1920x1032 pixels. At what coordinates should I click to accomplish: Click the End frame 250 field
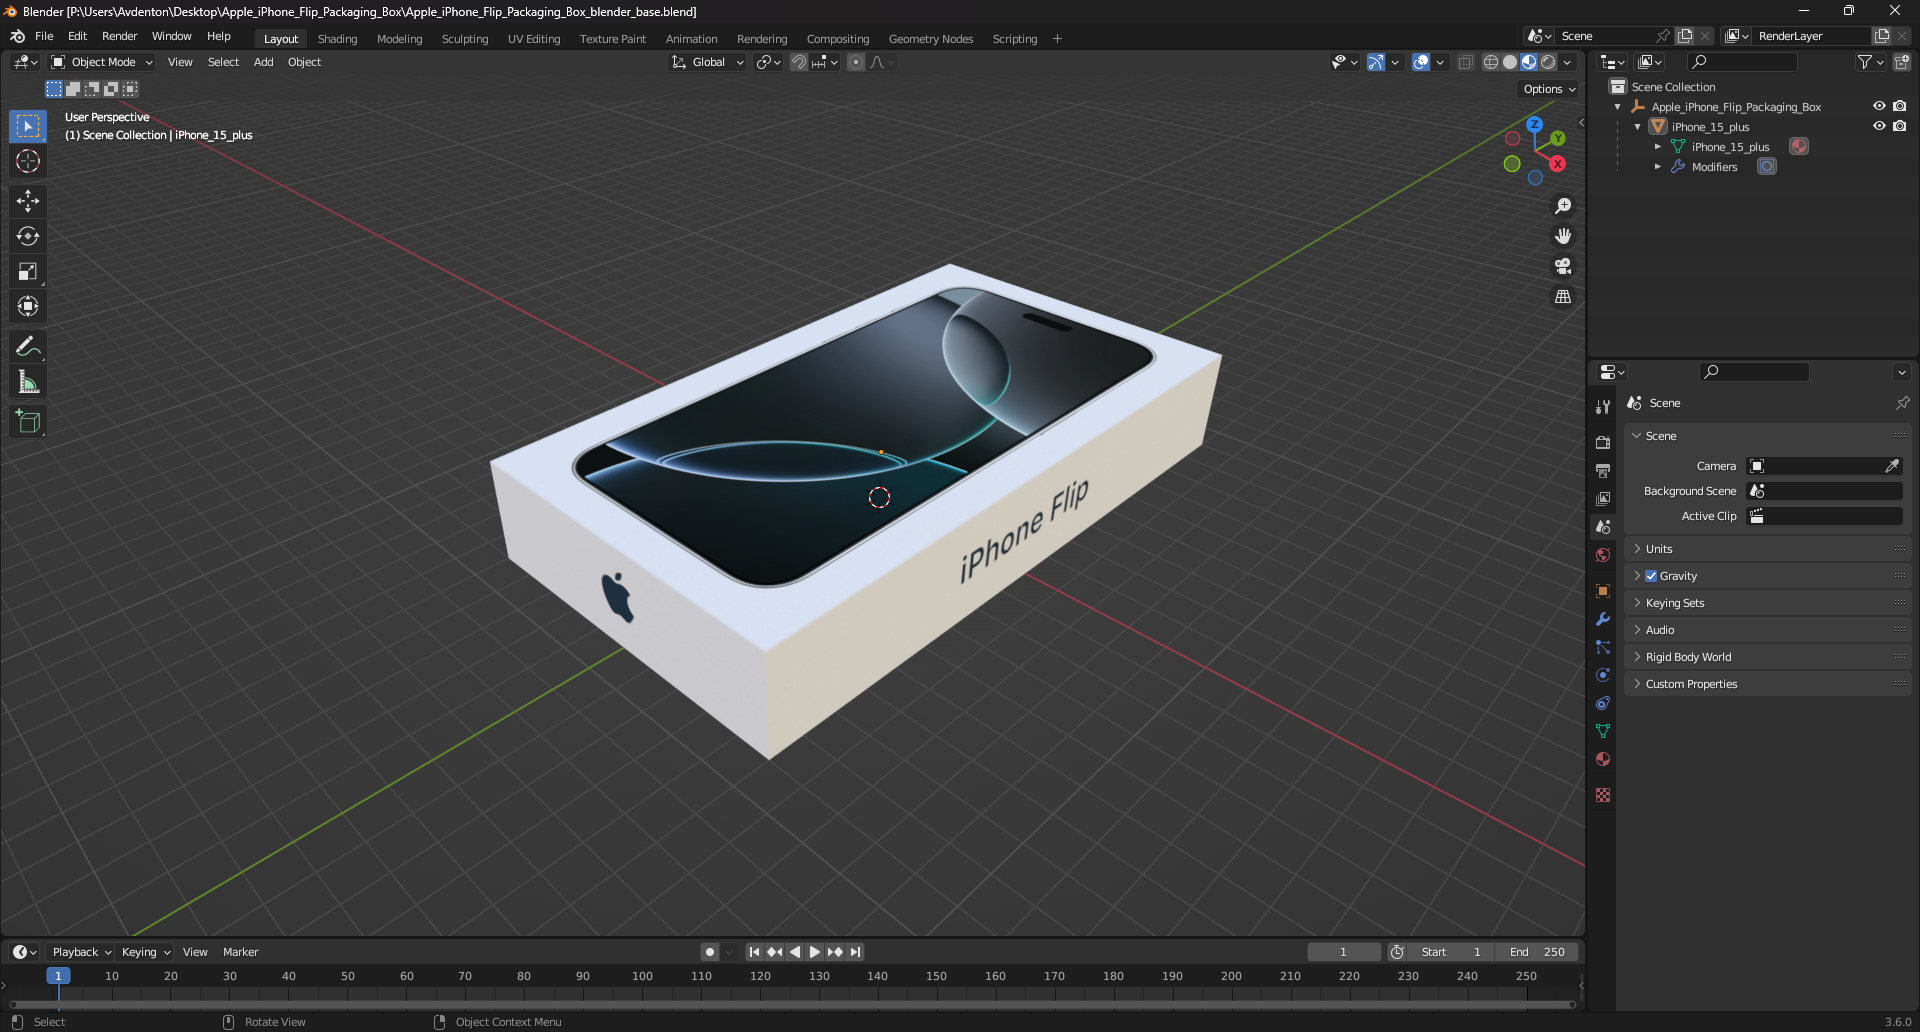pyautogui.click(x=1538, y=952)
